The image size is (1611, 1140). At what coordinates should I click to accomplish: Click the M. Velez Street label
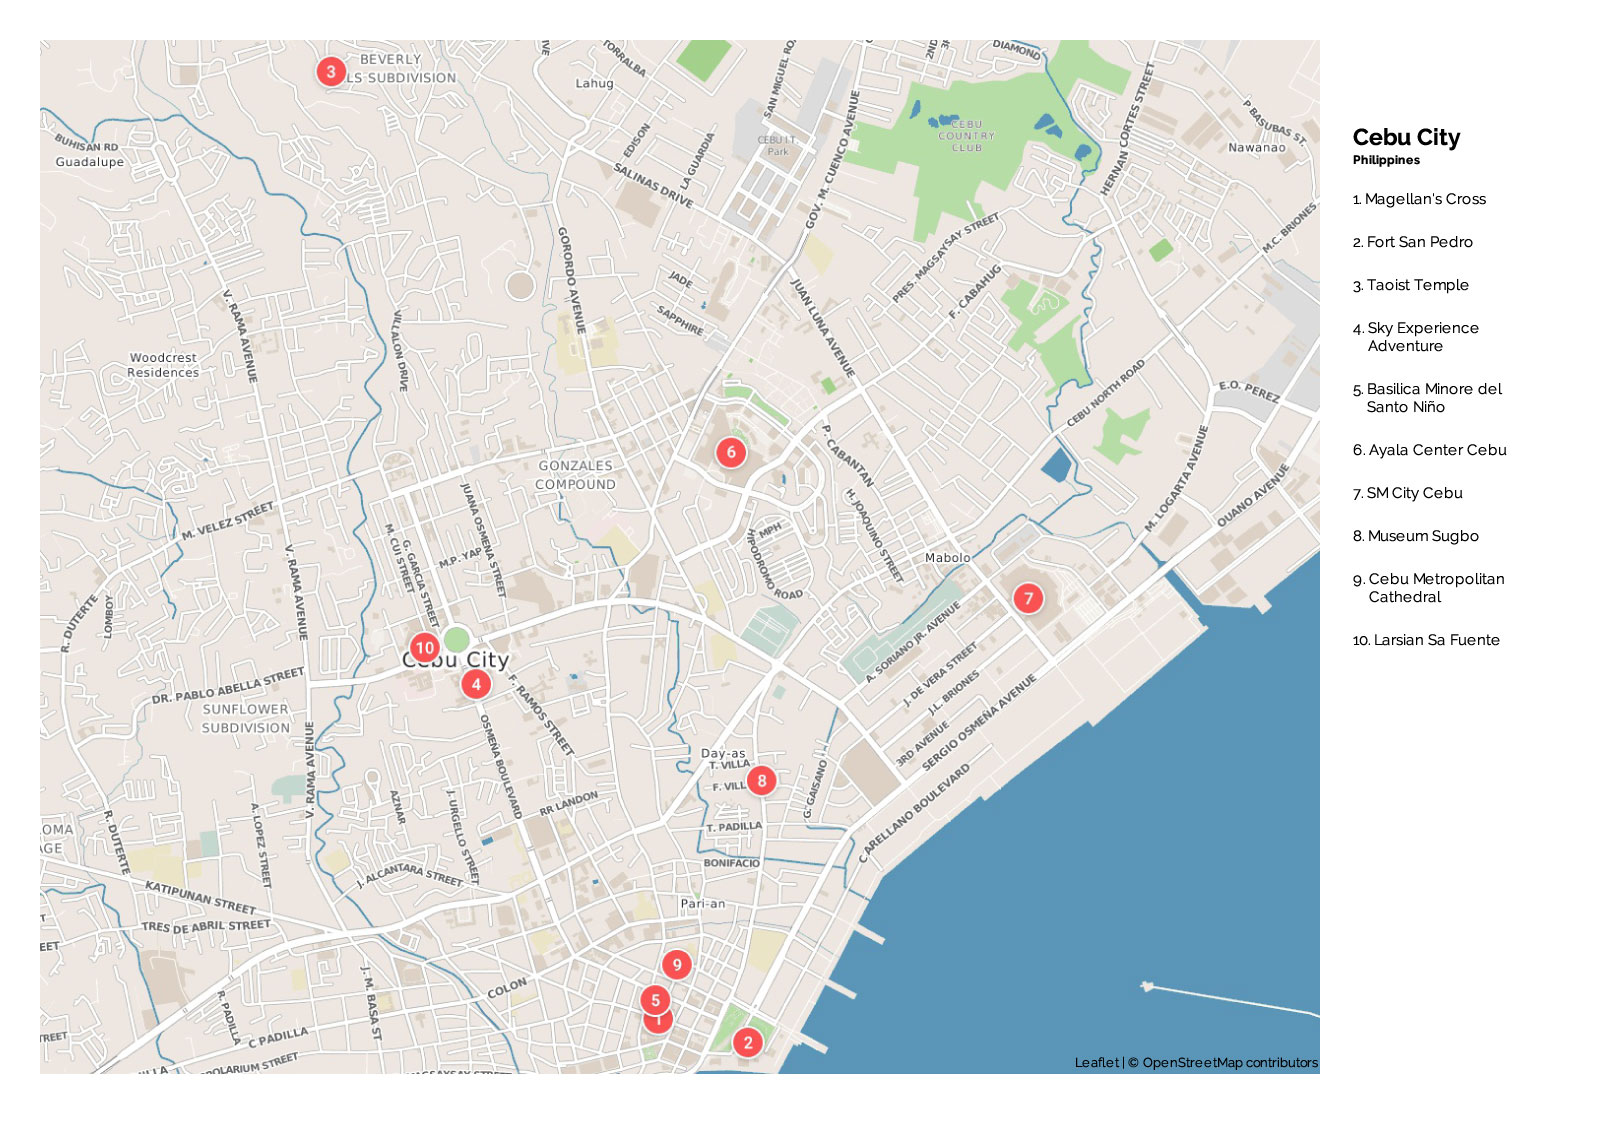(227, 521)
